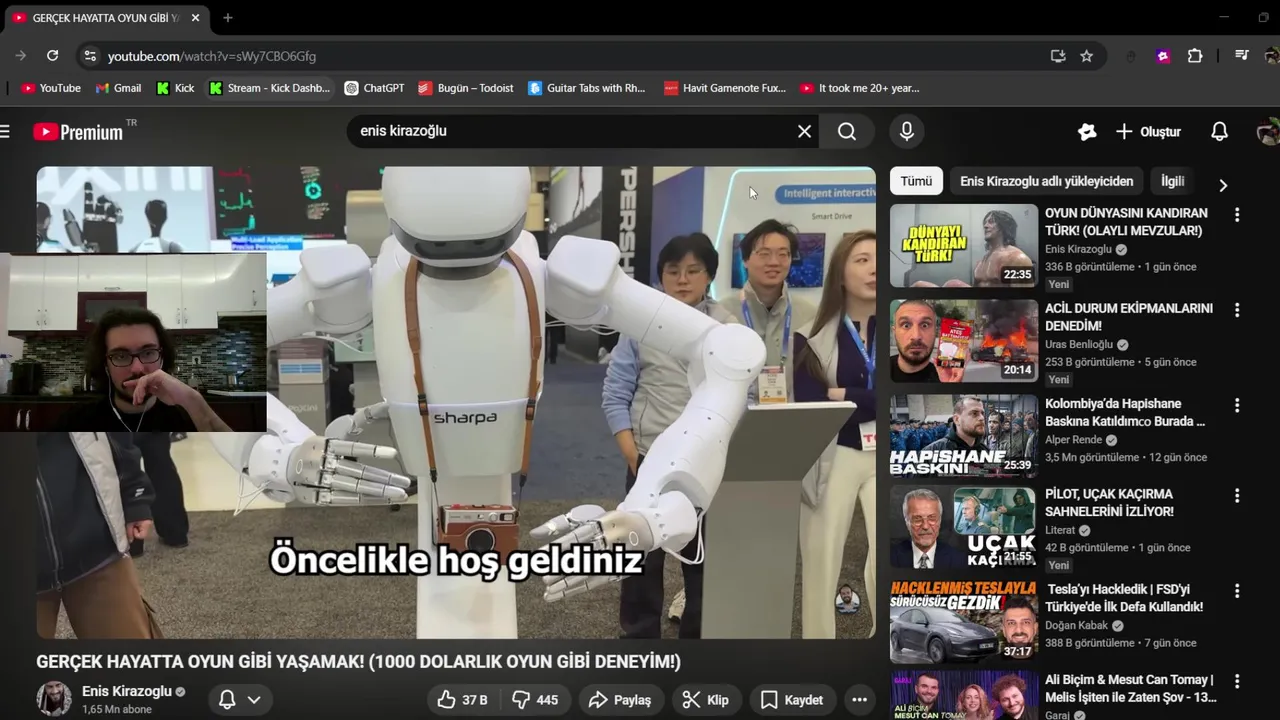Open Enis Kirazoglu channel name link
1280x720 pixels.
[x=127, y=691]
